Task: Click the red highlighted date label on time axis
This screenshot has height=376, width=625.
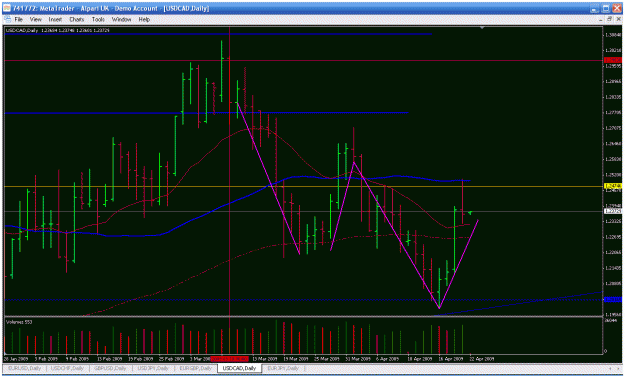Action: (x=230, y=358)
